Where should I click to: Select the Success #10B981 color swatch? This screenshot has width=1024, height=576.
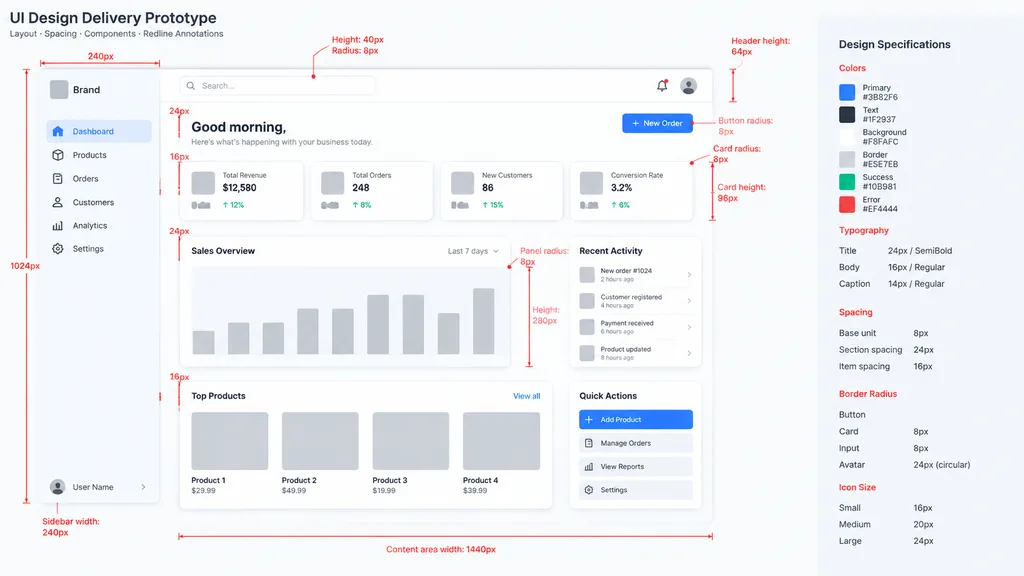coord(847,182)
